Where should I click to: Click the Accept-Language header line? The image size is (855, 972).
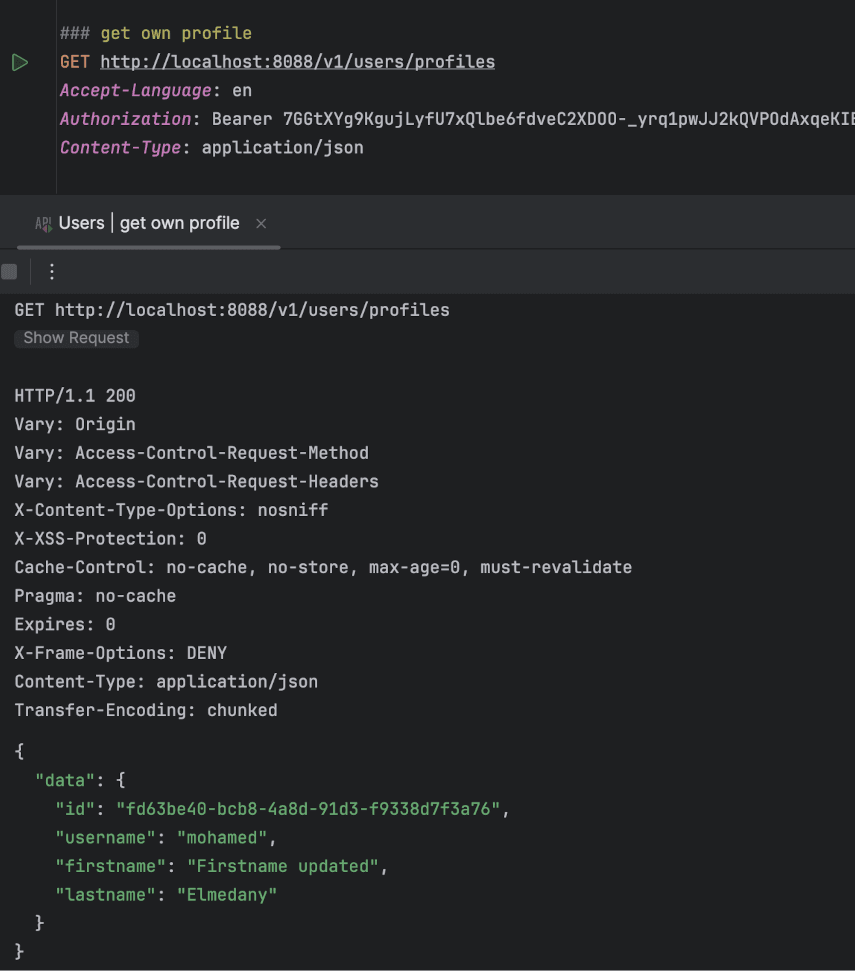[x=156, y=91]
